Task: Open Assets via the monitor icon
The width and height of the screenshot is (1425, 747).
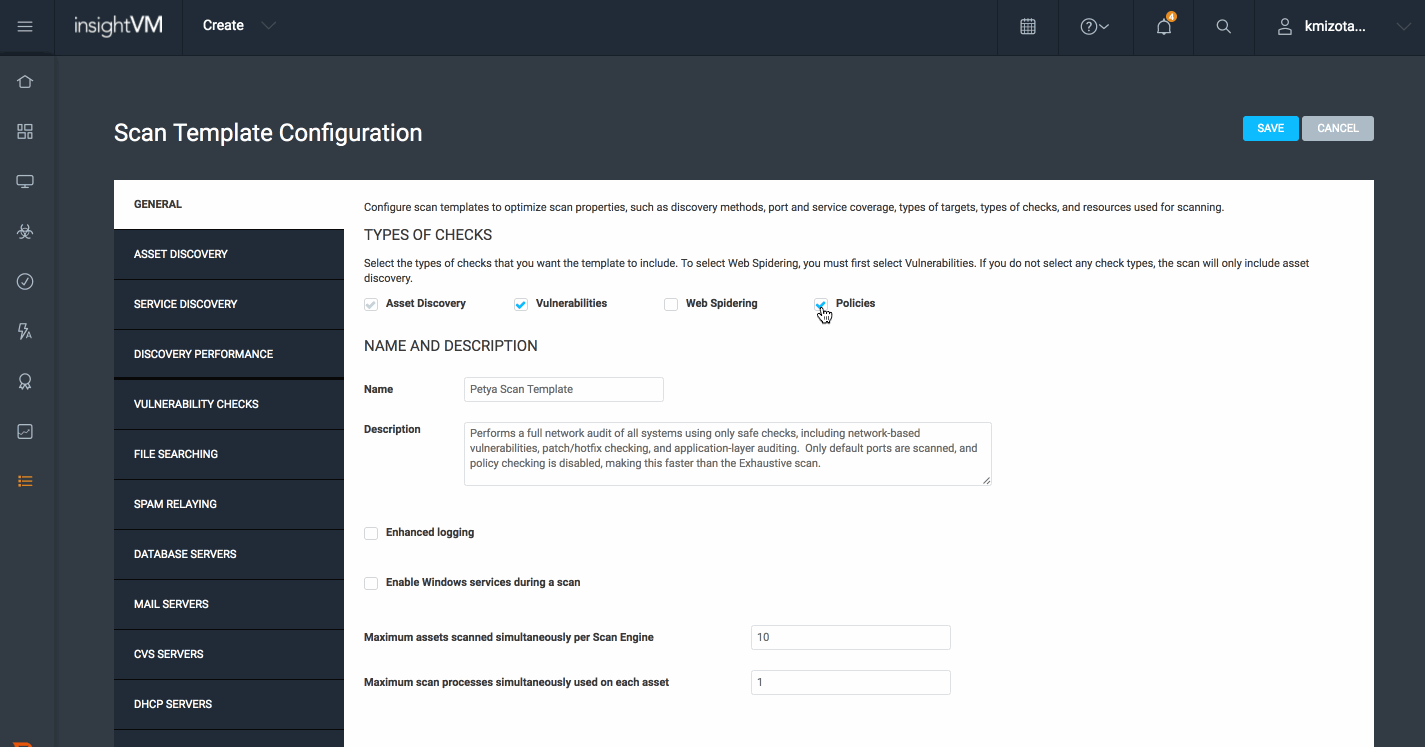Action: pos(25,182)
